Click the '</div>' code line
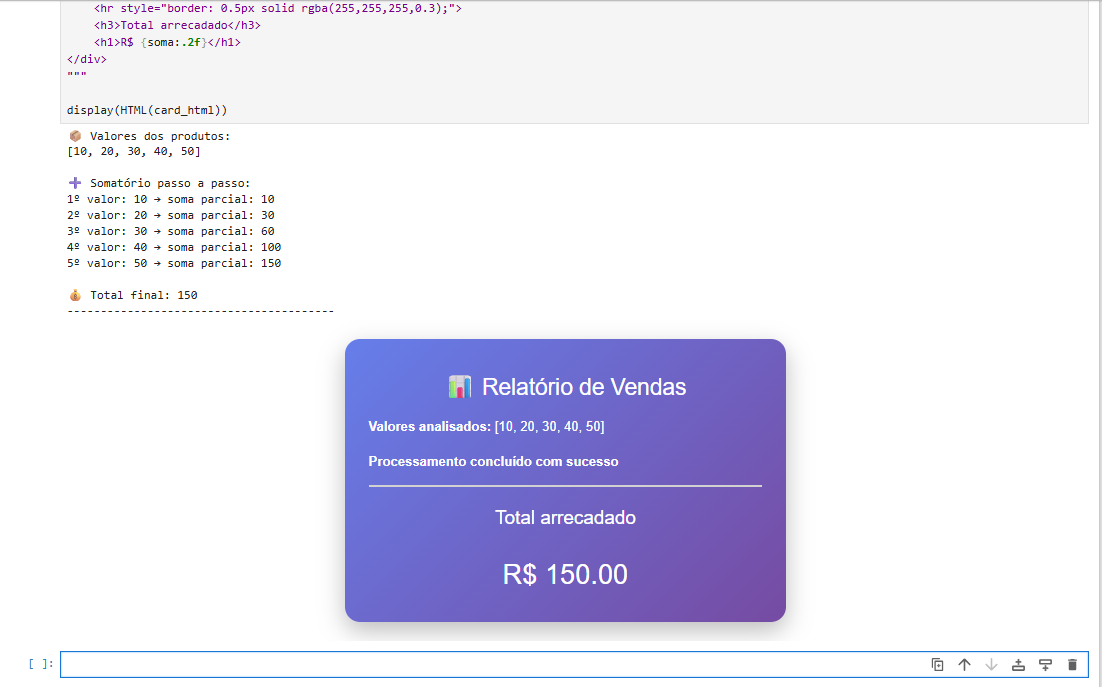Image resolution: width=1102 pixels, height=687 pixels. pos(86,59)
